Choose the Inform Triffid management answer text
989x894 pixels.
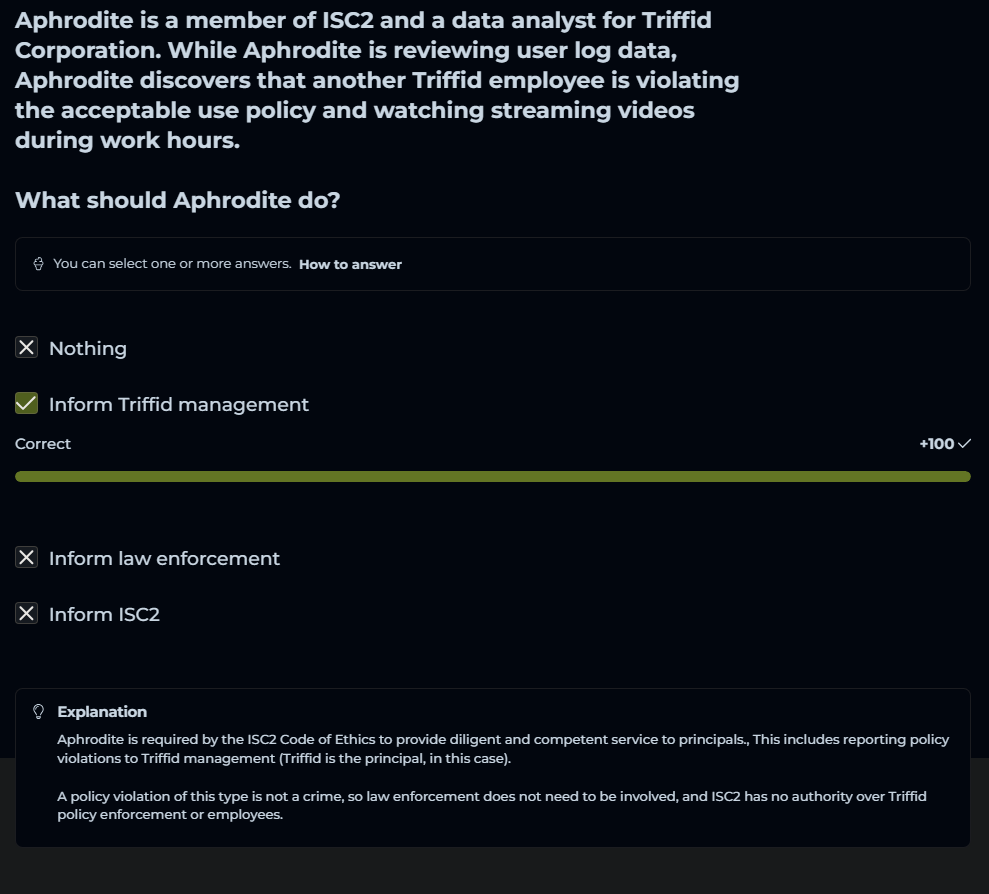(x=179, y=405)
